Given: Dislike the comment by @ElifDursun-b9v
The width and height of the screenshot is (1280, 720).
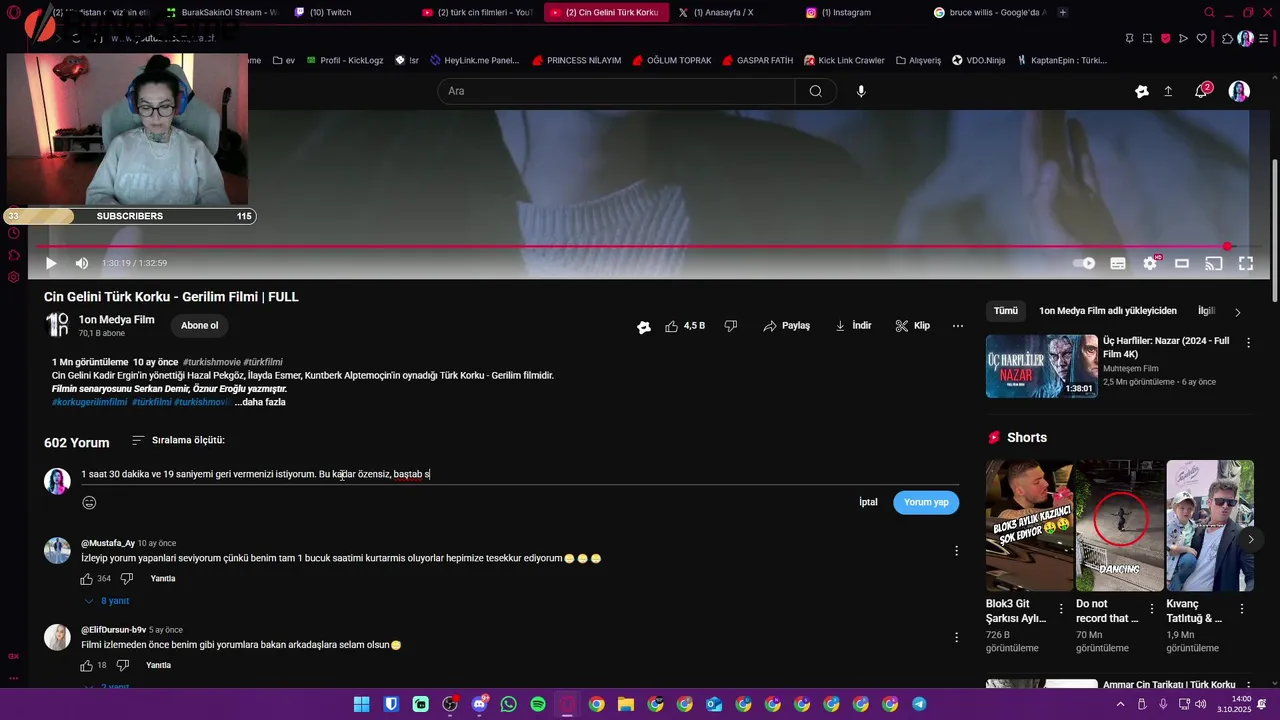Looking at the screenshot, I should pyautogui.click(x=123, y=665).
